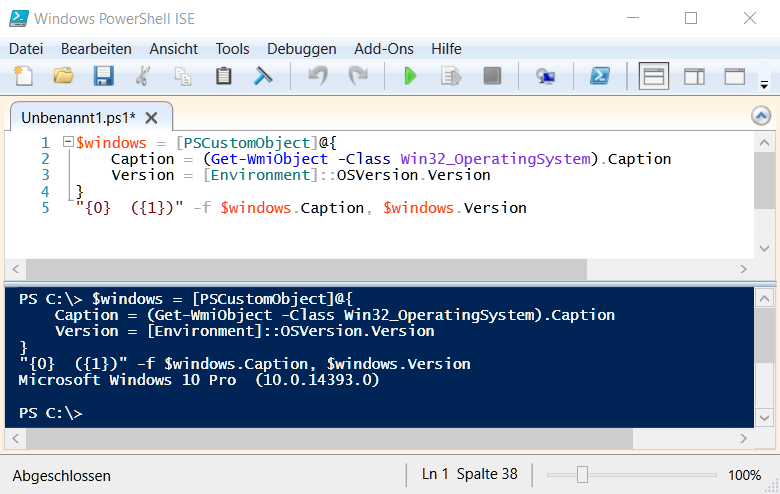This screenshot has width=780, height=494.
Task: Click the console prompt line PS C:\>
Action: tap(51, 413)
